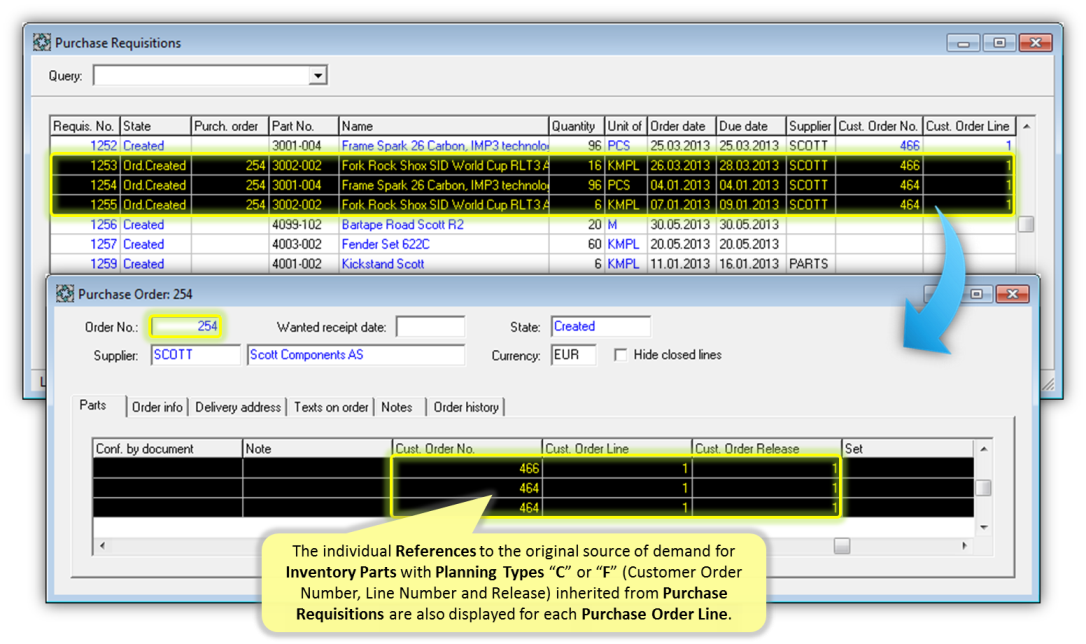Tick the Hide closed lines checkbox
The width and height of the screenshot is (1086, 644).
621,355
